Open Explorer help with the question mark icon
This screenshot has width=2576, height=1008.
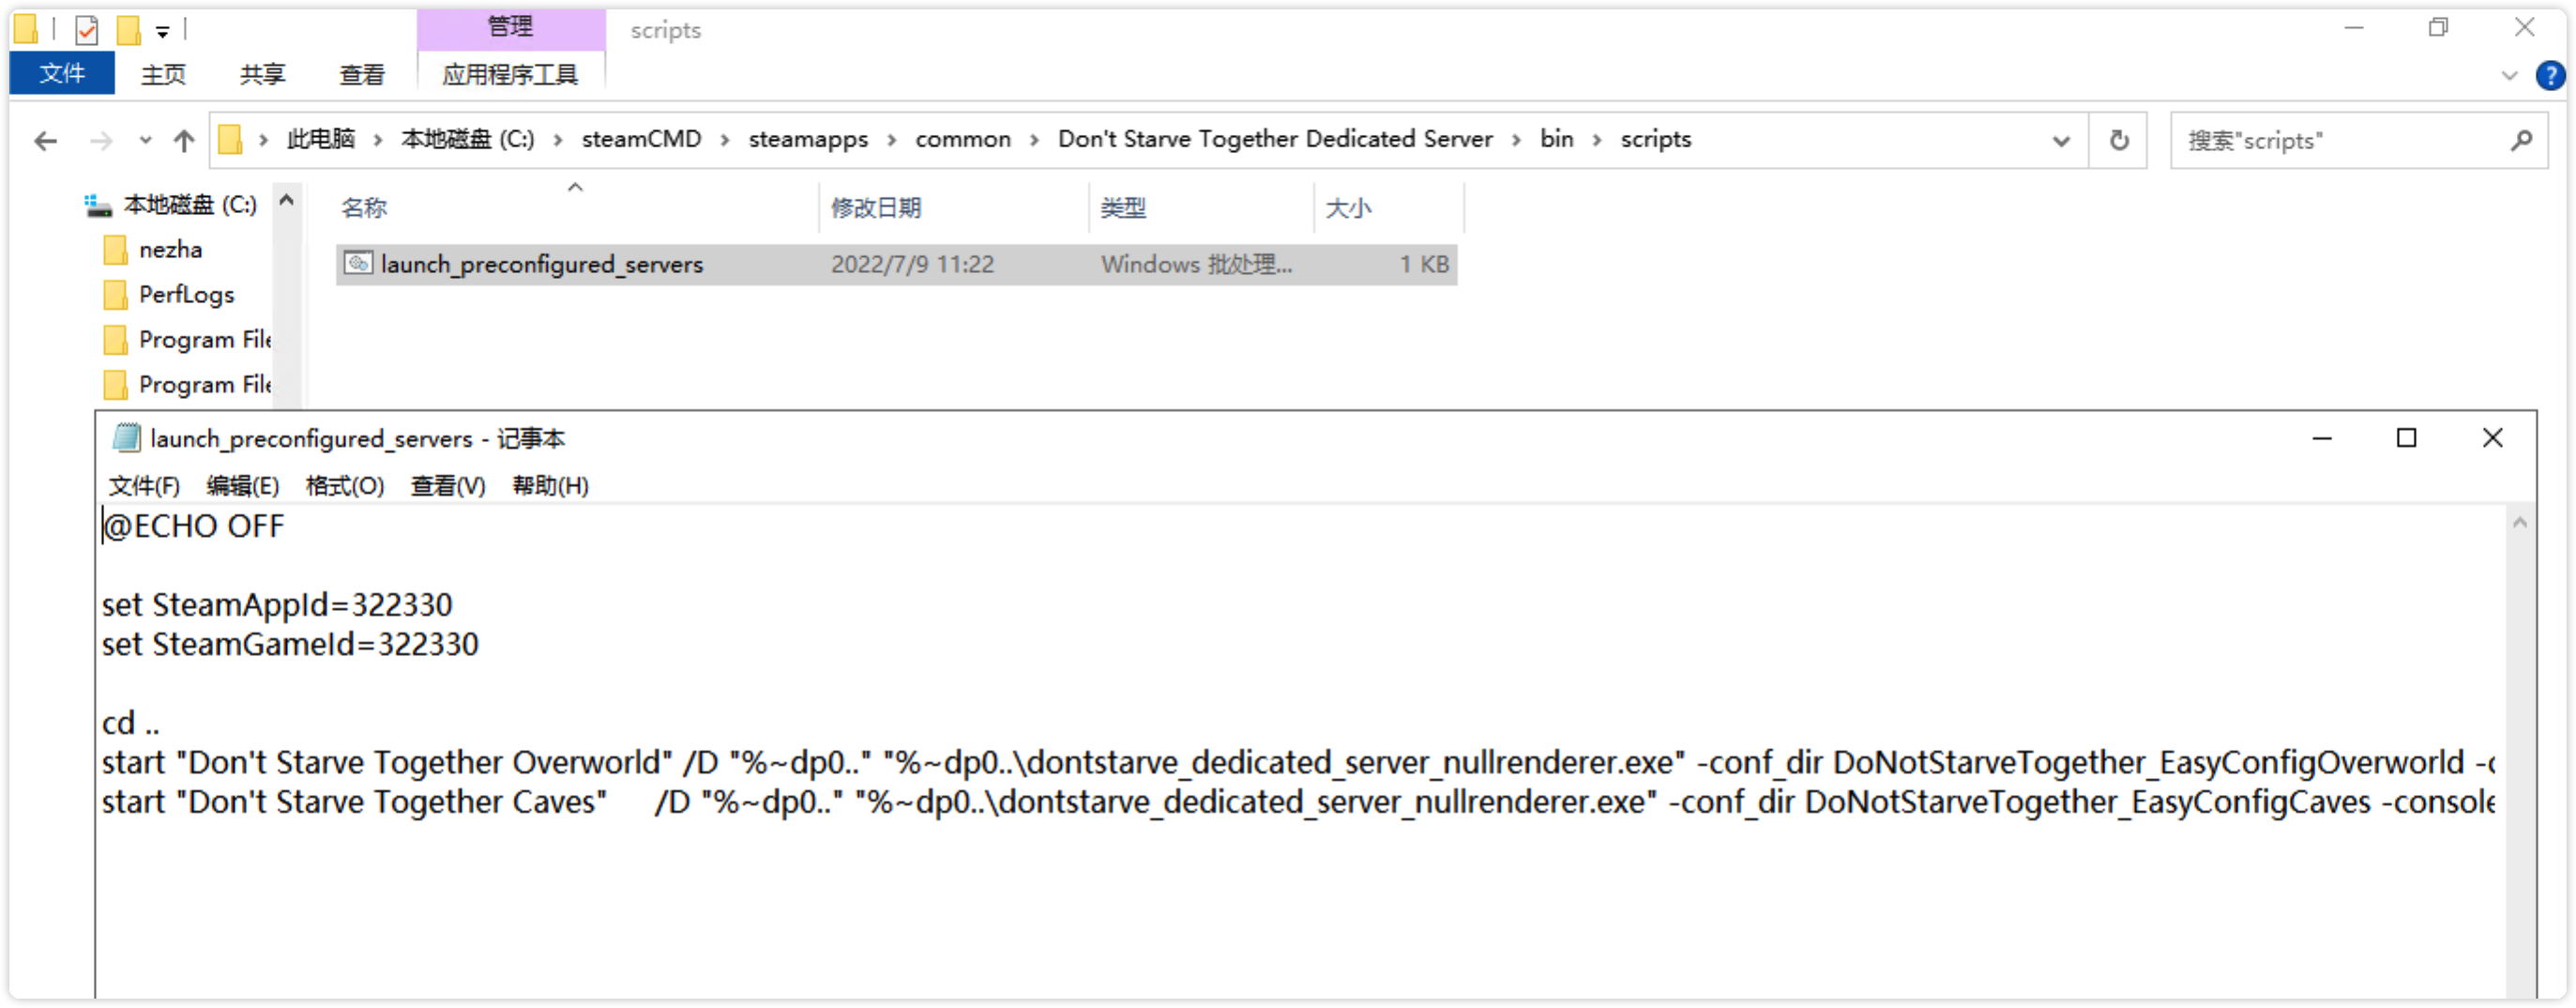click(2549, 75)
